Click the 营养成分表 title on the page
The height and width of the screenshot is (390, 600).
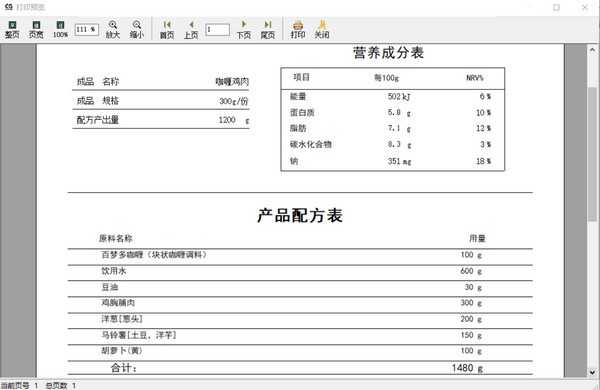(388, 53)
